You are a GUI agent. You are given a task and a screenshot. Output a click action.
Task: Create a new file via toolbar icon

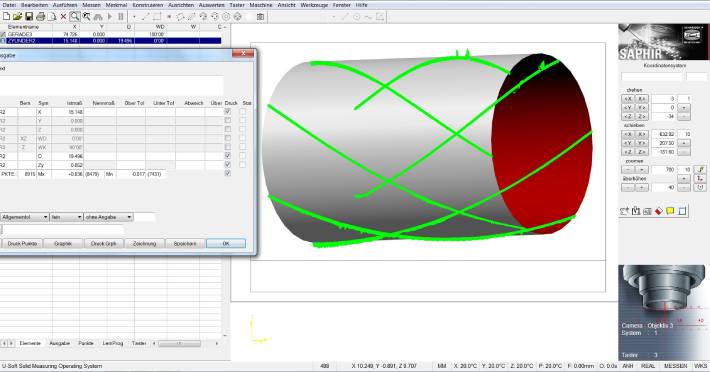6,17
